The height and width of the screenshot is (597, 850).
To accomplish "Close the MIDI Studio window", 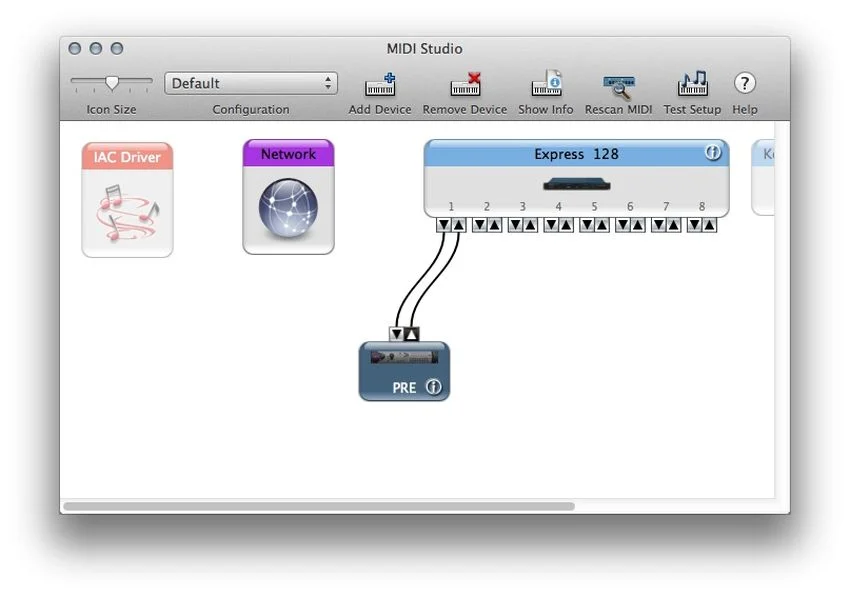I will click(75, 48).
